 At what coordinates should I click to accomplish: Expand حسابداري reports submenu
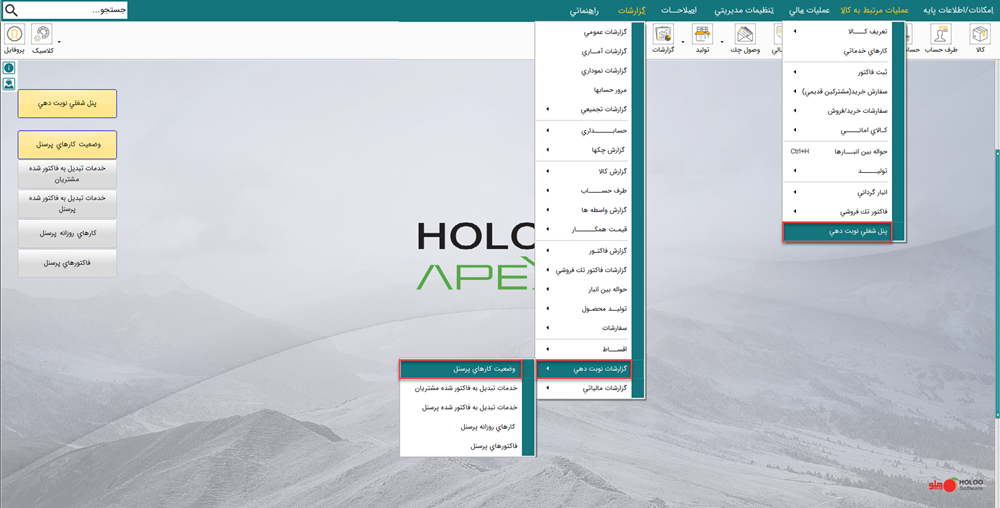coord(583,131)
